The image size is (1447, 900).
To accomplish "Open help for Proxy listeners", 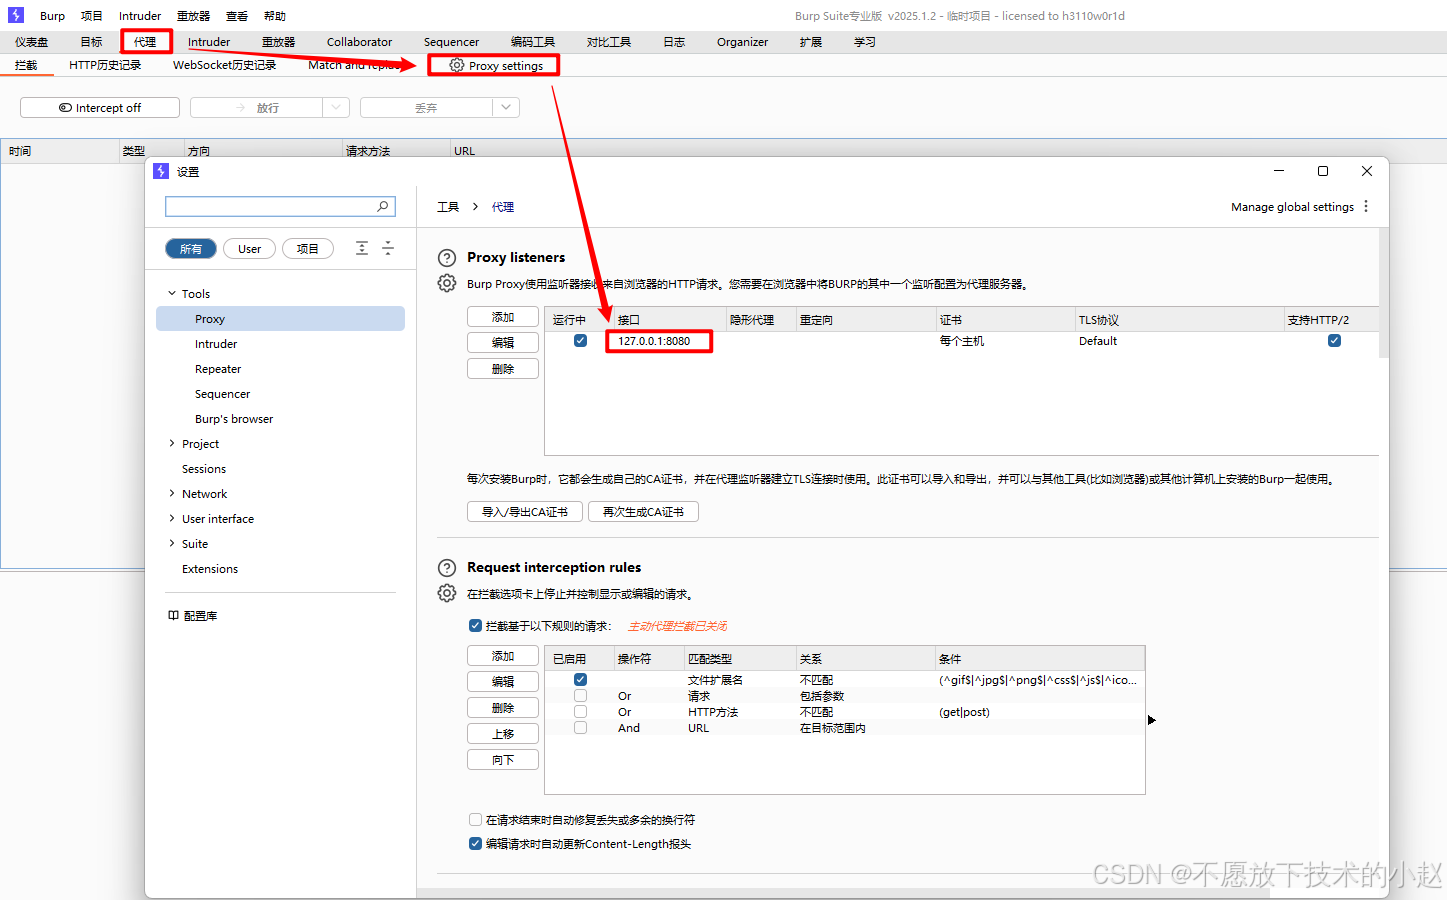I will [x=447, y=258].
